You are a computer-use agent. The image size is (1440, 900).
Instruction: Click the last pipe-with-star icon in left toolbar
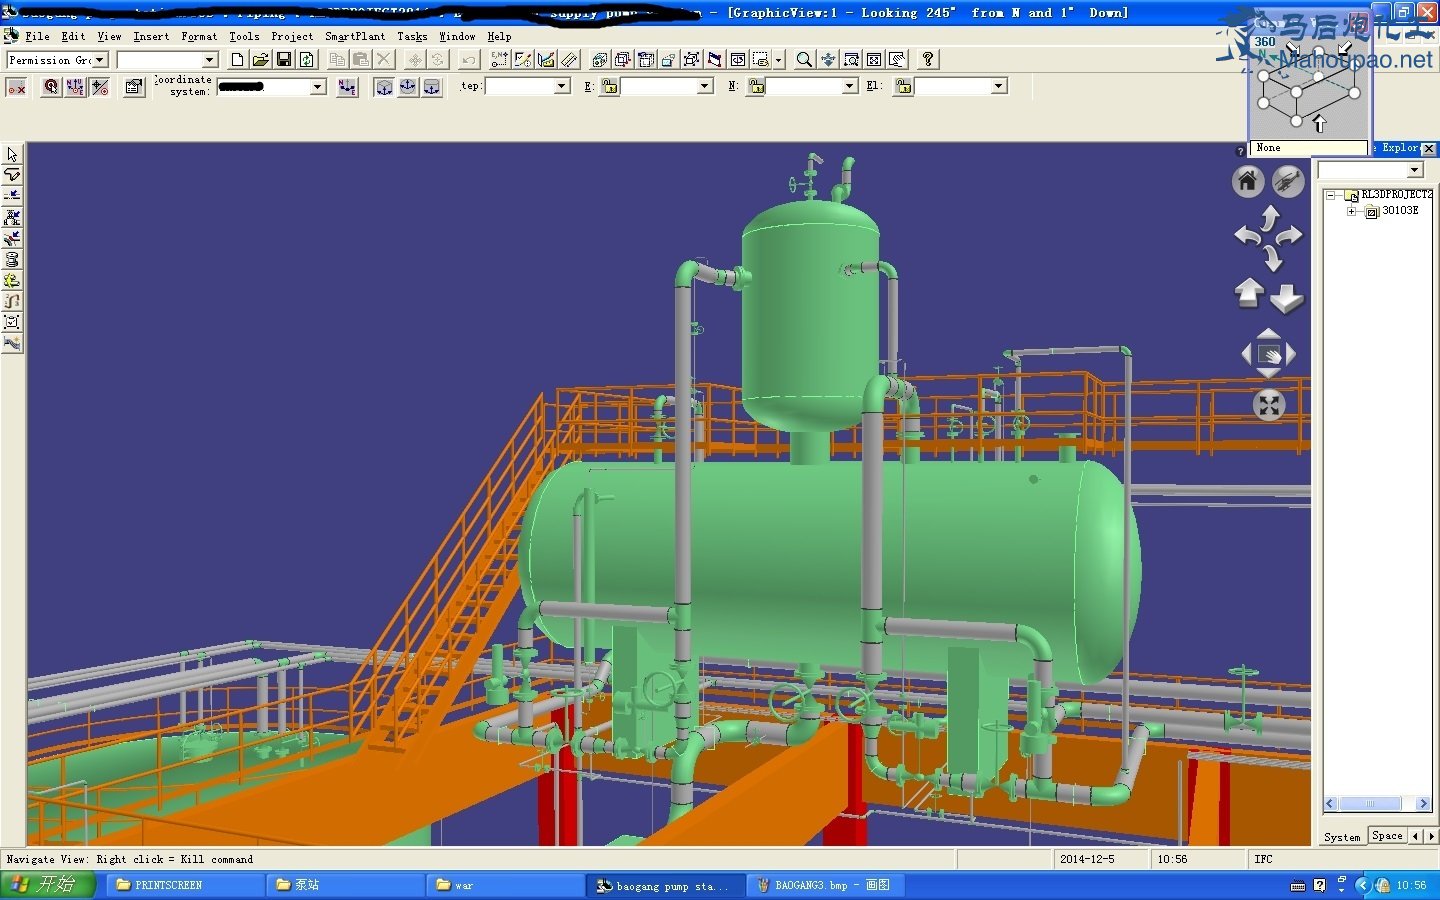12,343
